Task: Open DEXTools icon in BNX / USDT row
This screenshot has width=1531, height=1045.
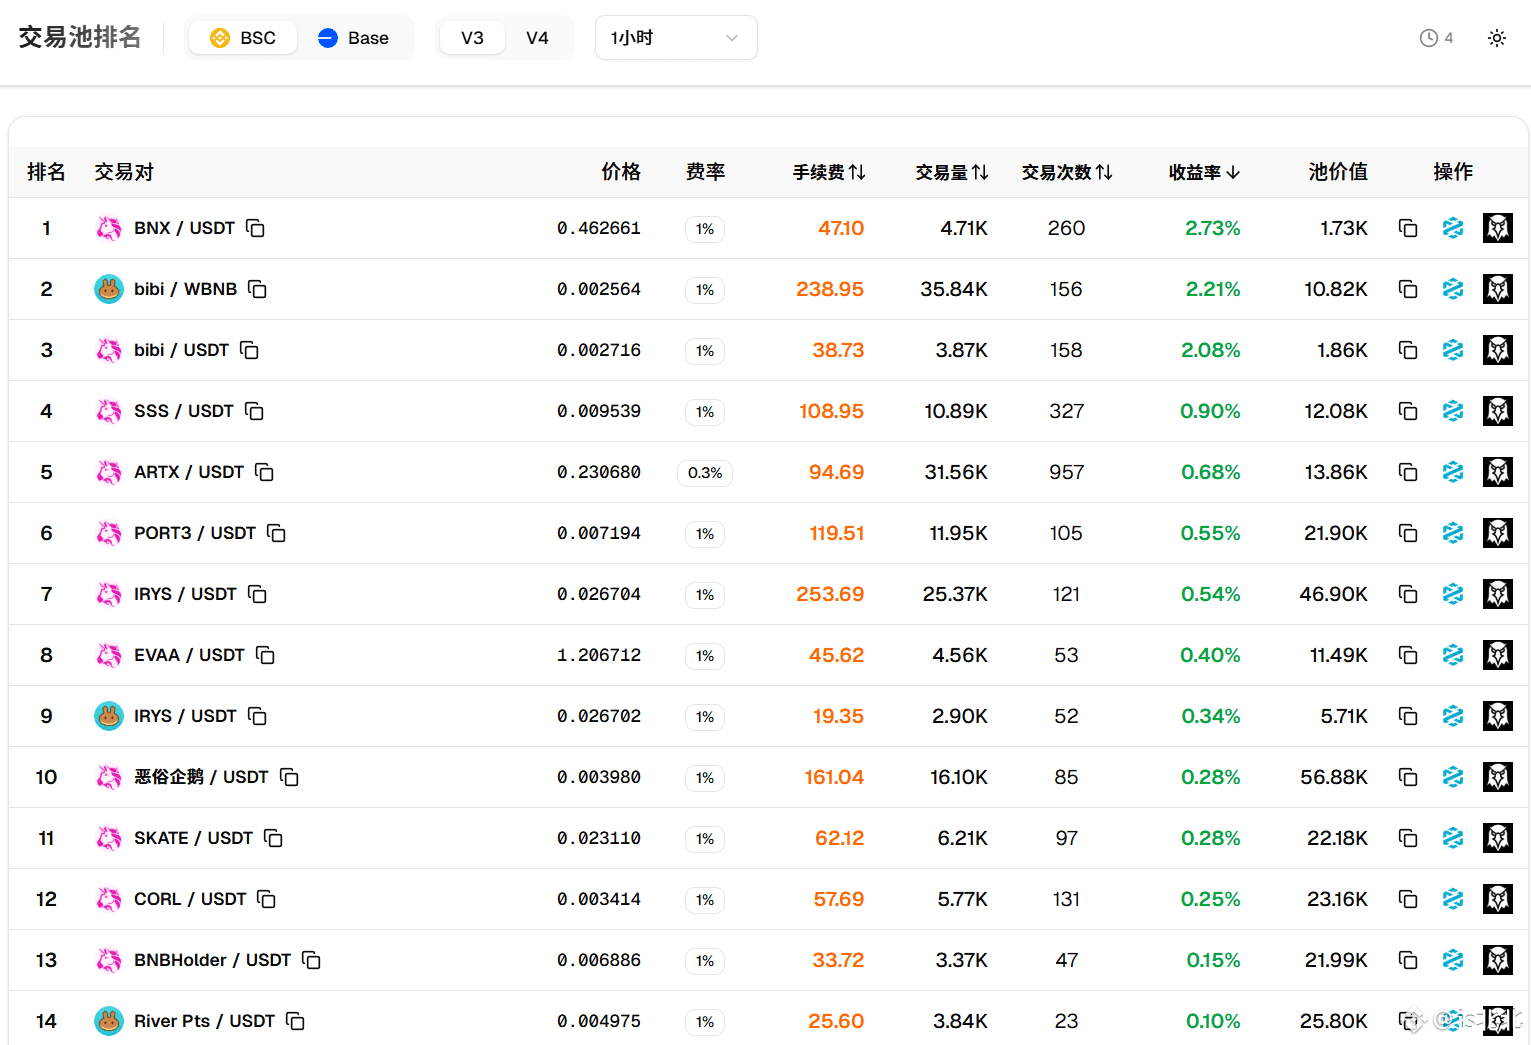Action: (1453, 228)
